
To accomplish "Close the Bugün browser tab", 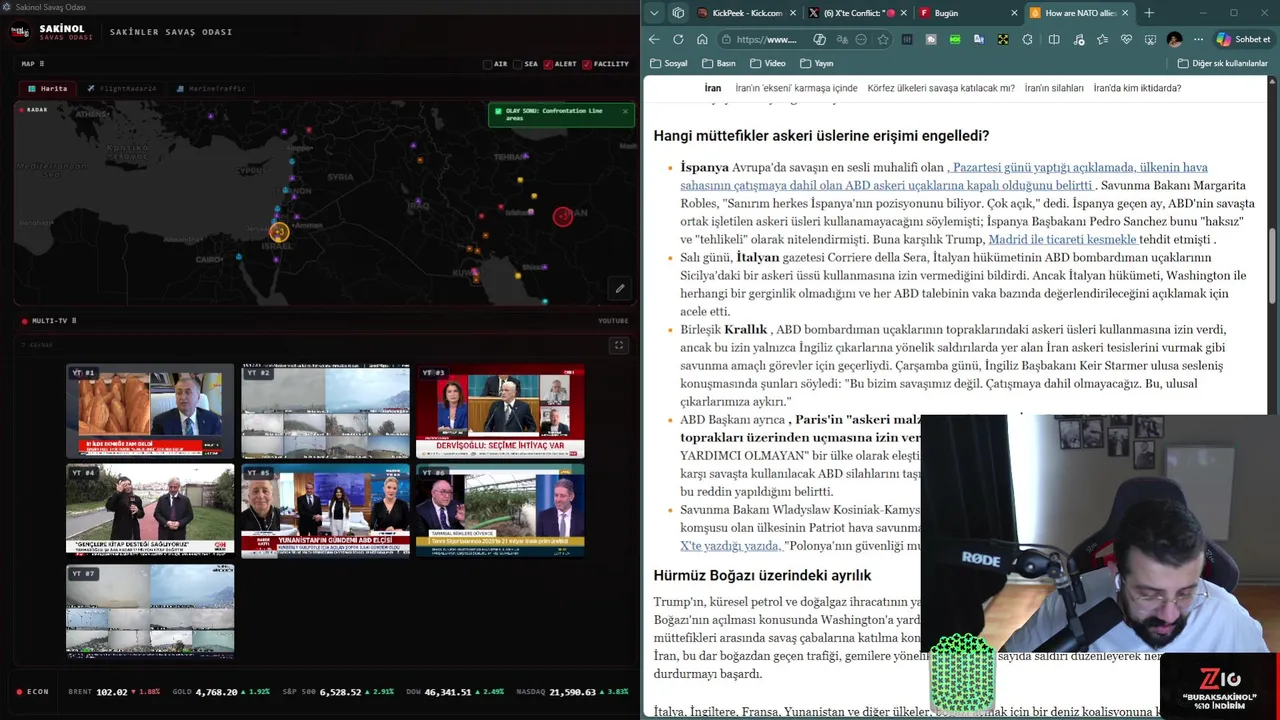I will click(1014, 13).
